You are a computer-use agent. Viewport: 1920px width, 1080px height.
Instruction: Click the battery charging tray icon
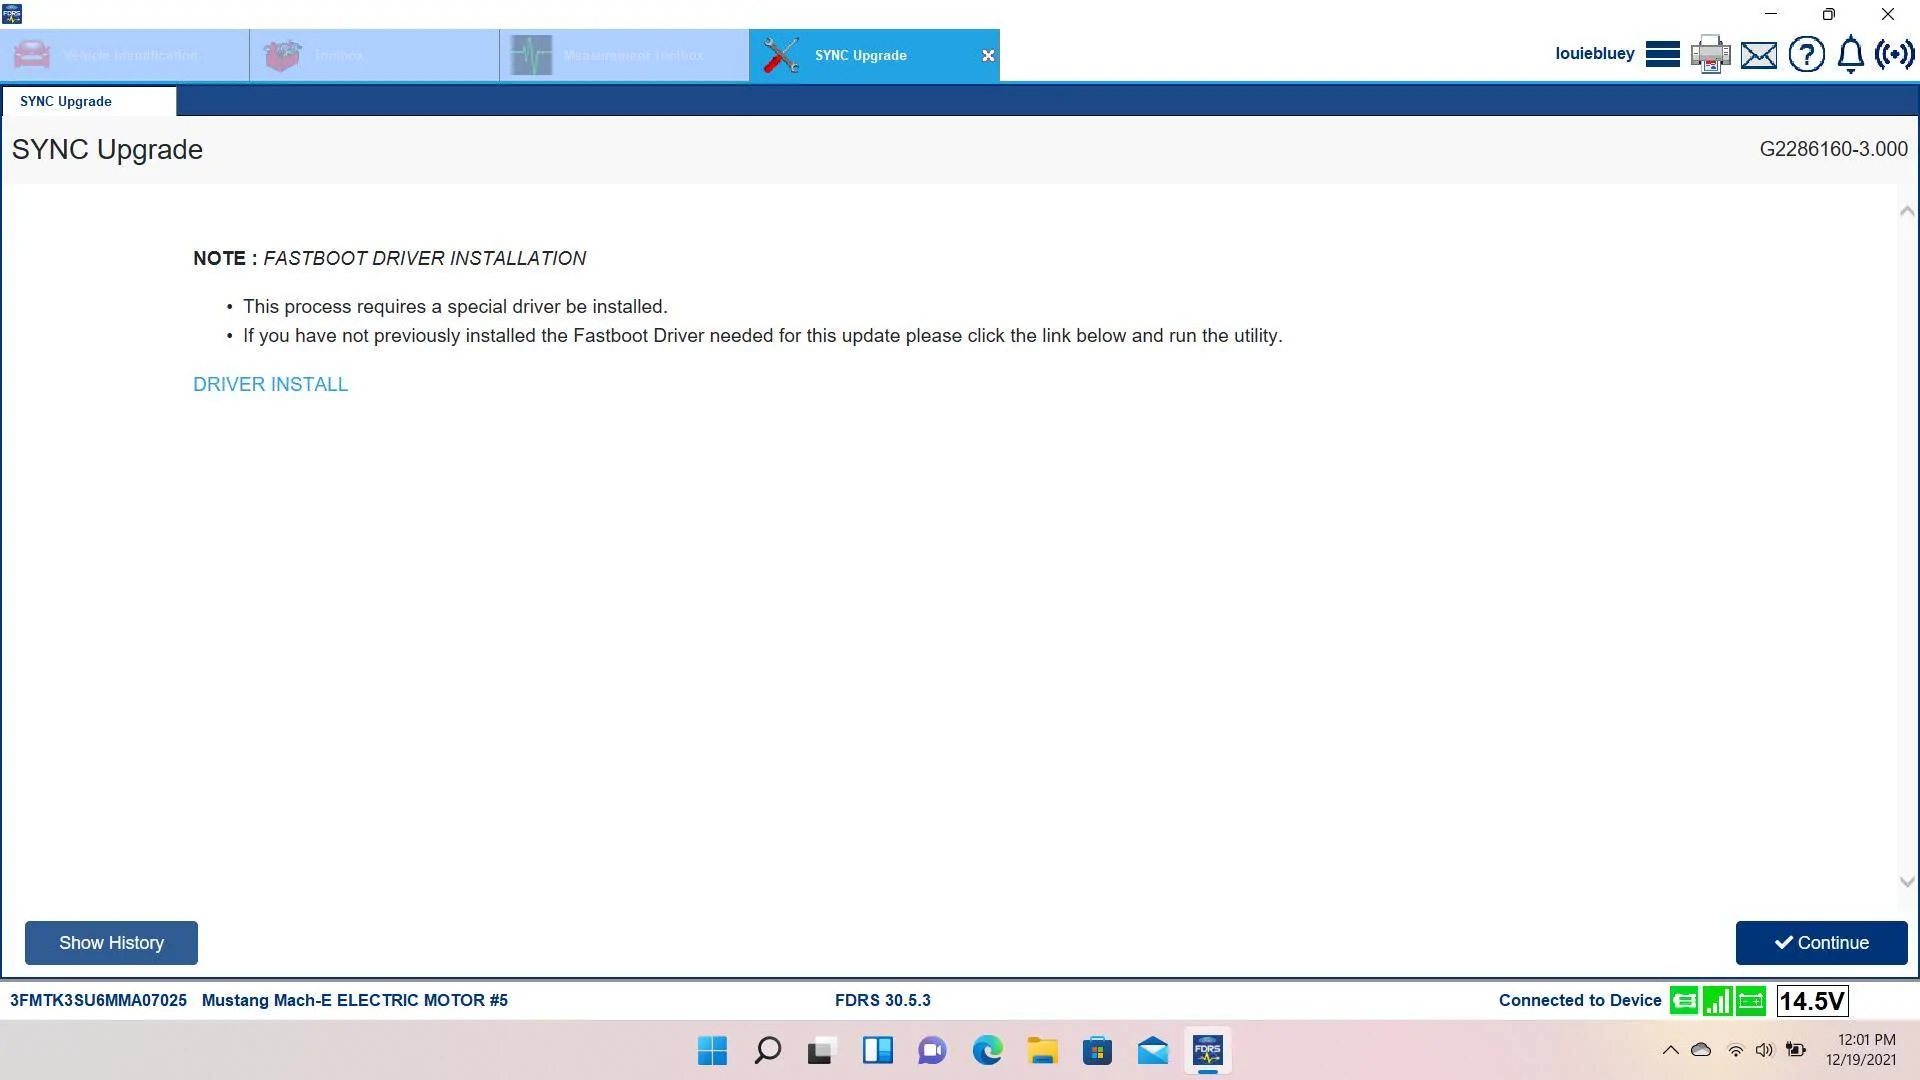(x=1796, y=1050)
